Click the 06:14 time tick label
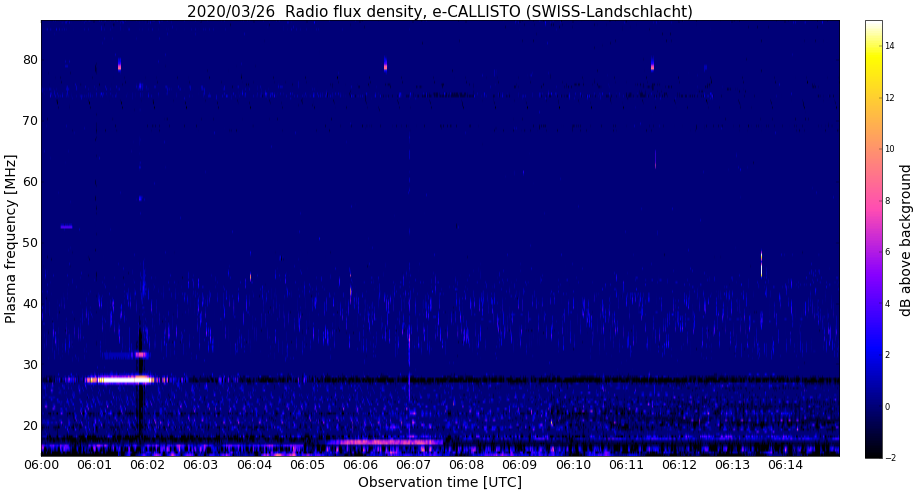This screenshot has height=494, width=919. (x=787, y=465)
